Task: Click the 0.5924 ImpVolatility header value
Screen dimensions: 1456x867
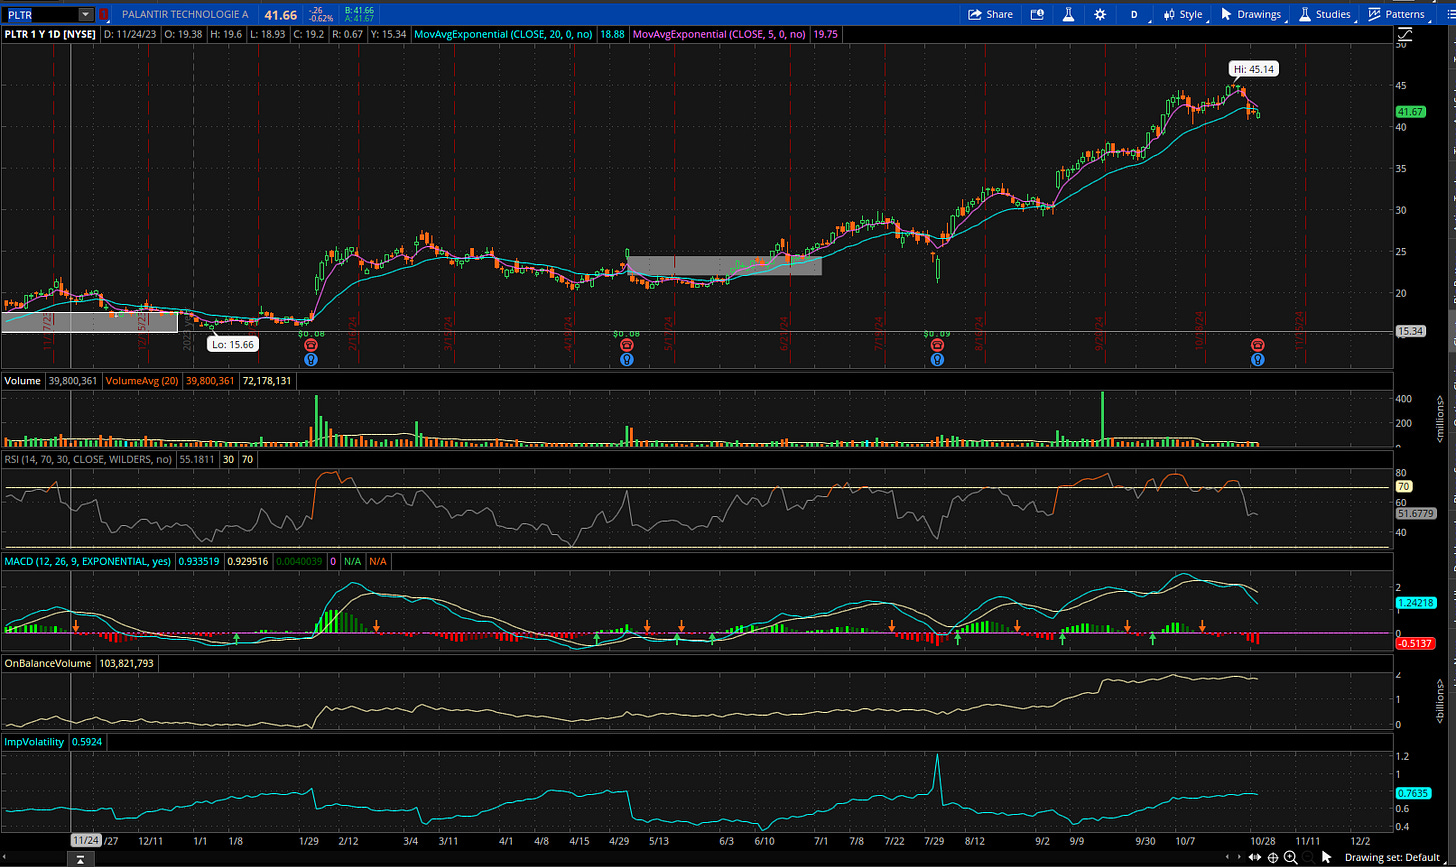Action: click(86, 742)
